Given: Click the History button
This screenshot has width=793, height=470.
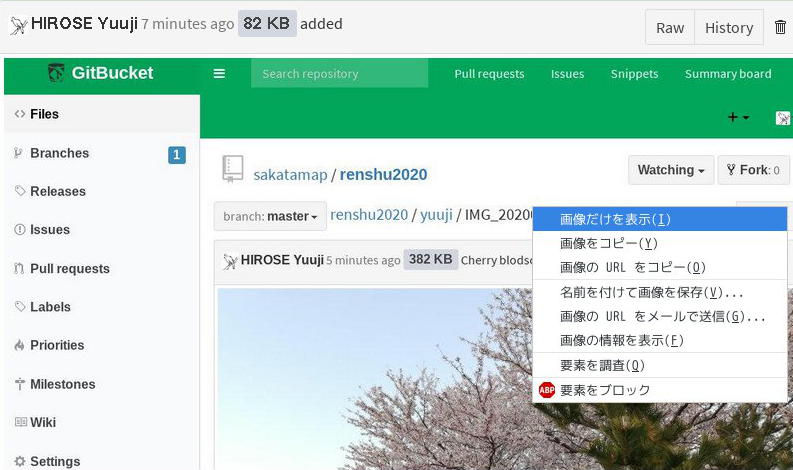Looking at the screenshot, I should click(x=728, y=27).
